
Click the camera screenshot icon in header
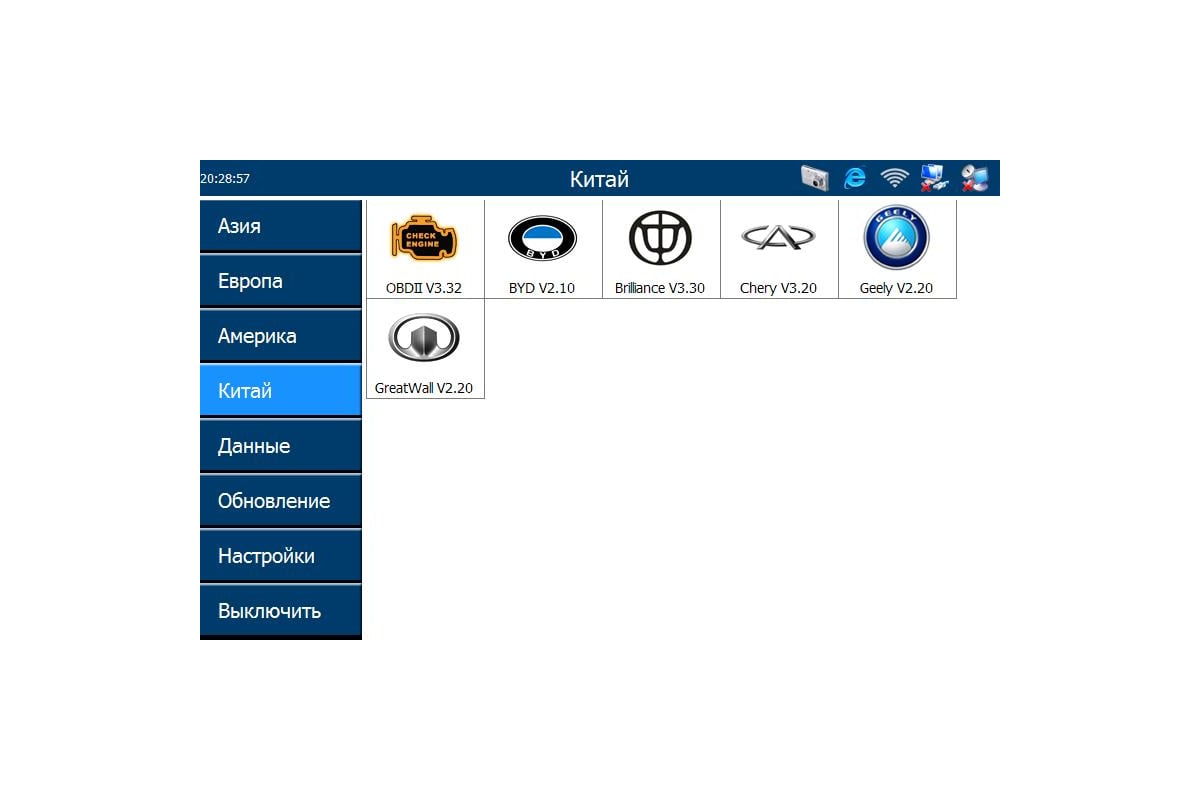[815, 178]
